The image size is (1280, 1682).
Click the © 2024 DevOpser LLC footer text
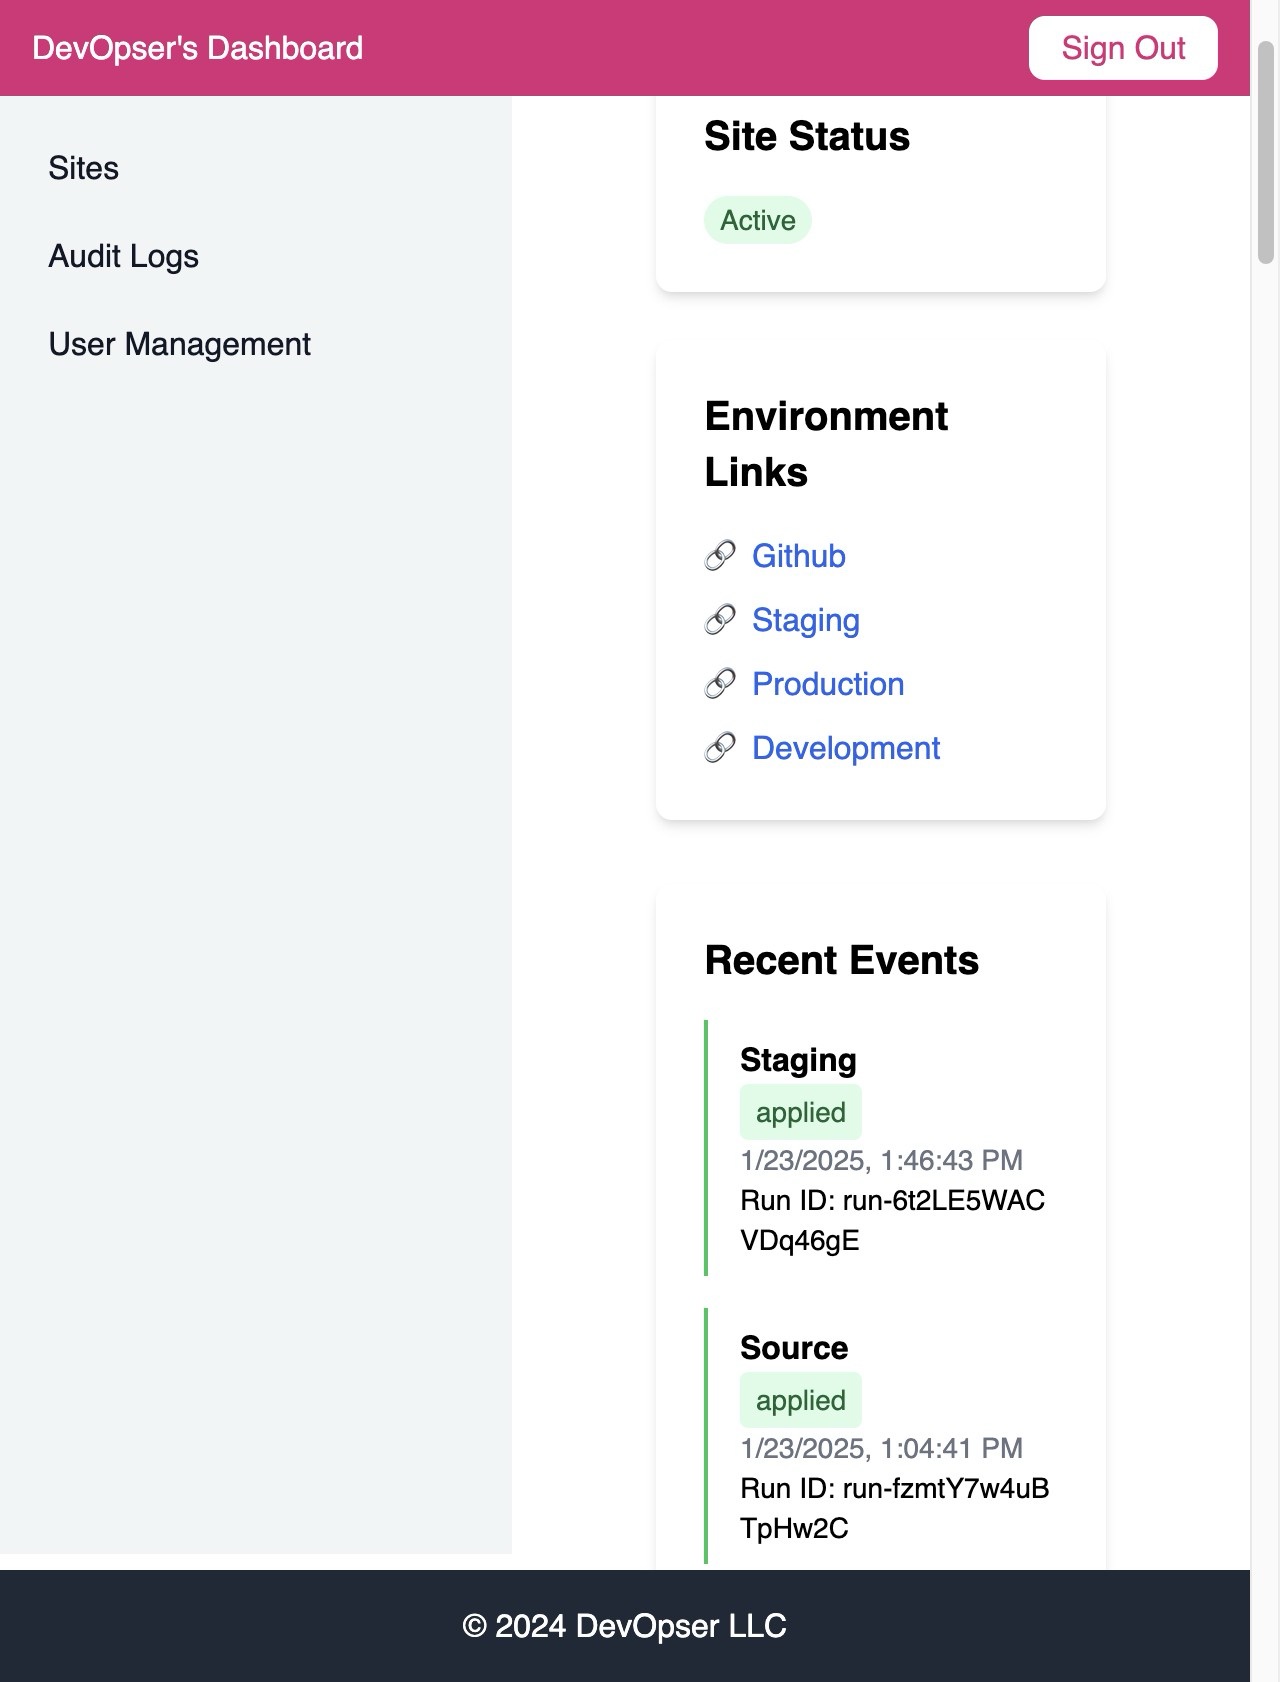pyautogui.click(x=625, y=1626)
